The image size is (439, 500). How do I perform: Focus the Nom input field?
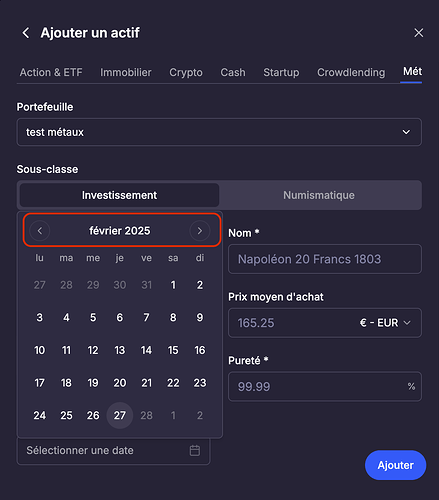tap(325, 259)
